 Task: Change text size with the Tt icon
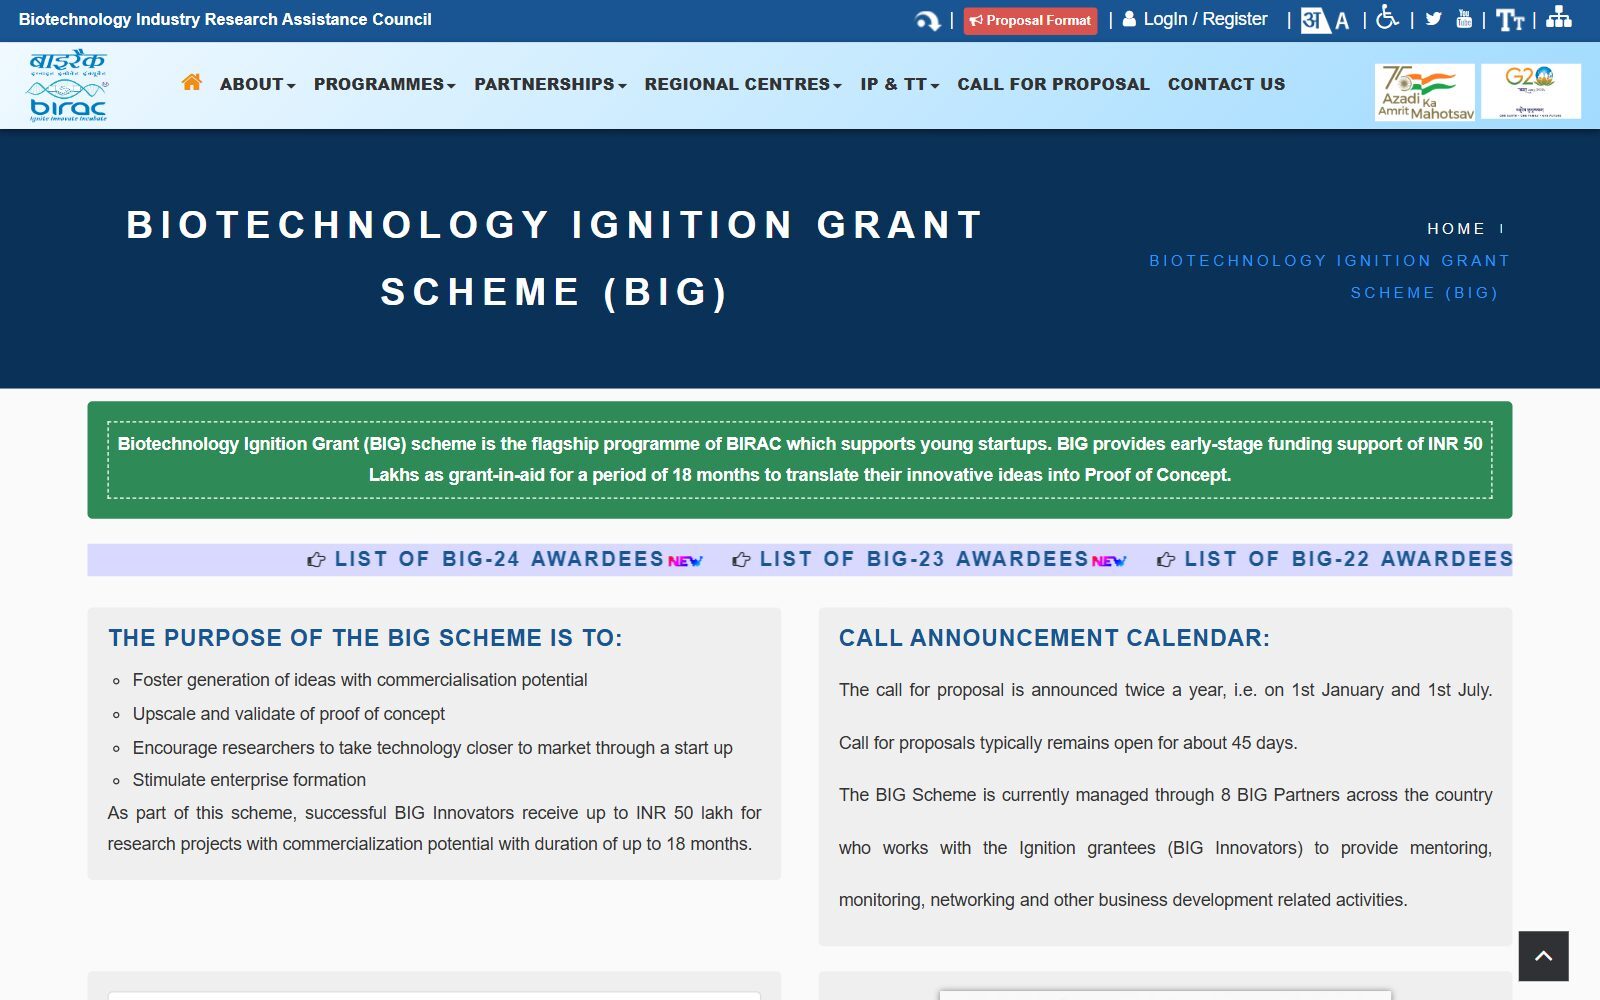pyautogui.click(x=1510, y=20)
